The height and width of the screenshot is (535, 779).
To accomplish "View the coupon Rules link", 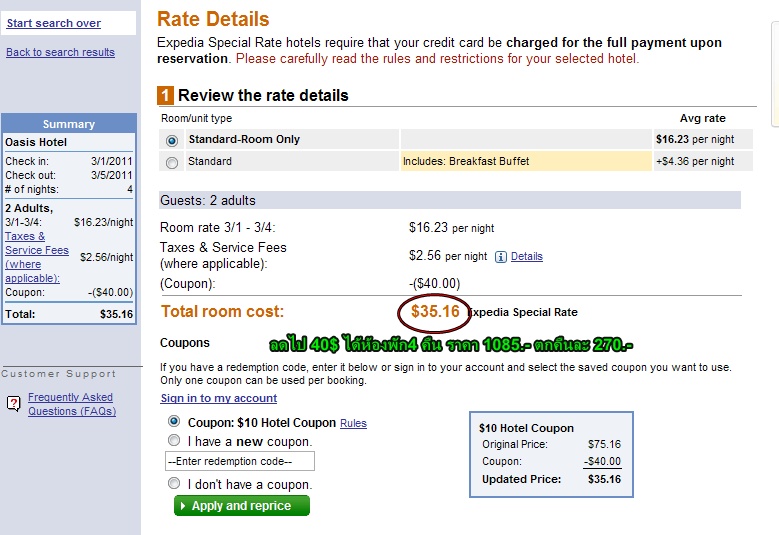I will tap(353, 423).
